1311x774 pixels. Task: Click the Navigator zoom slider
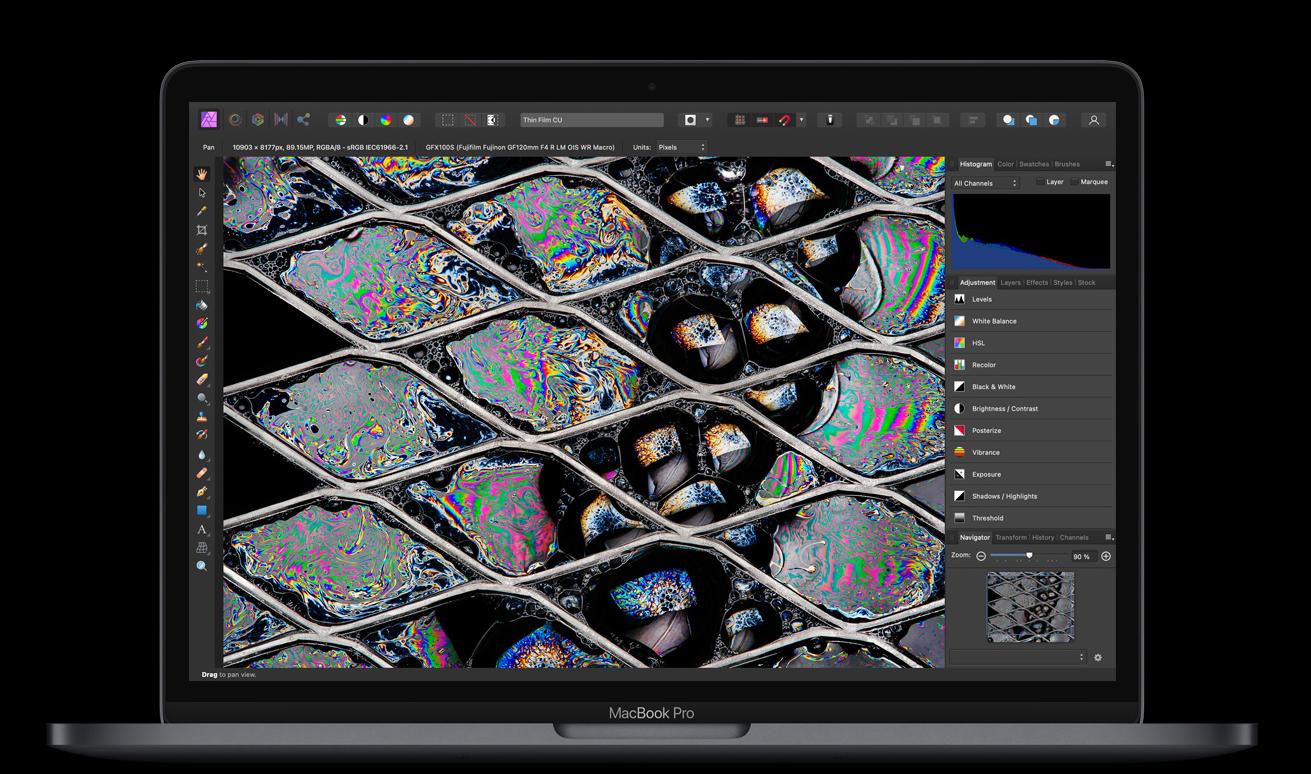coord(1028,556)
